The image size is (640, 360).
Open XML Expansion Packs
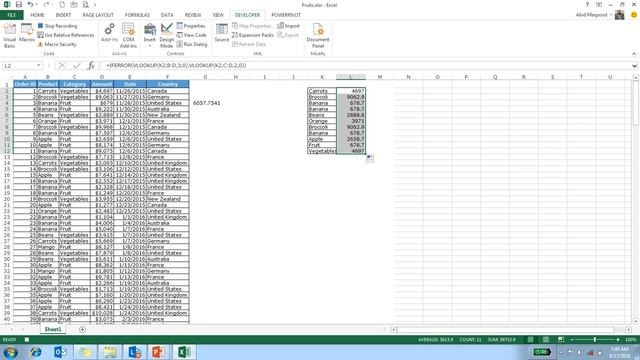[x=253, y=35]
